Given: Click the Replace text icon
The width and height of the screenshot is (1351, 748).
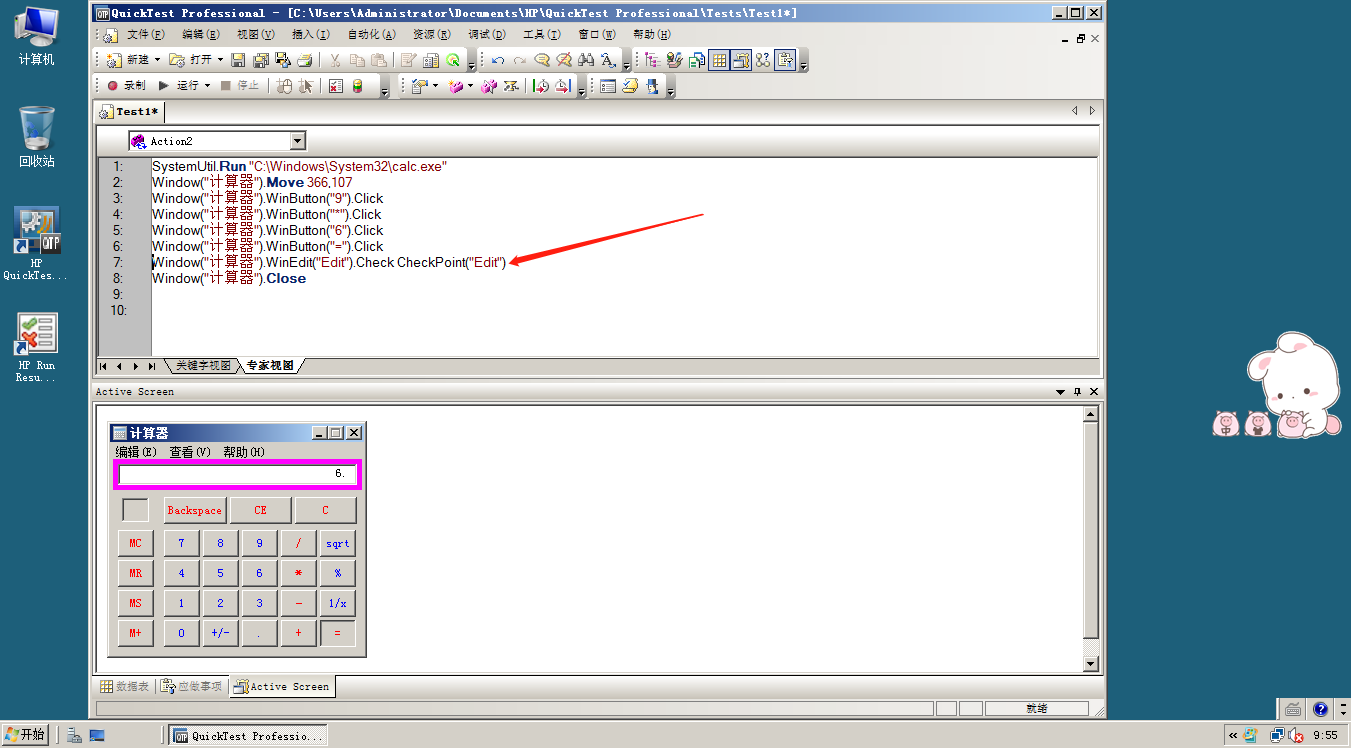Looking at the screenshot, I should (608, 60).
